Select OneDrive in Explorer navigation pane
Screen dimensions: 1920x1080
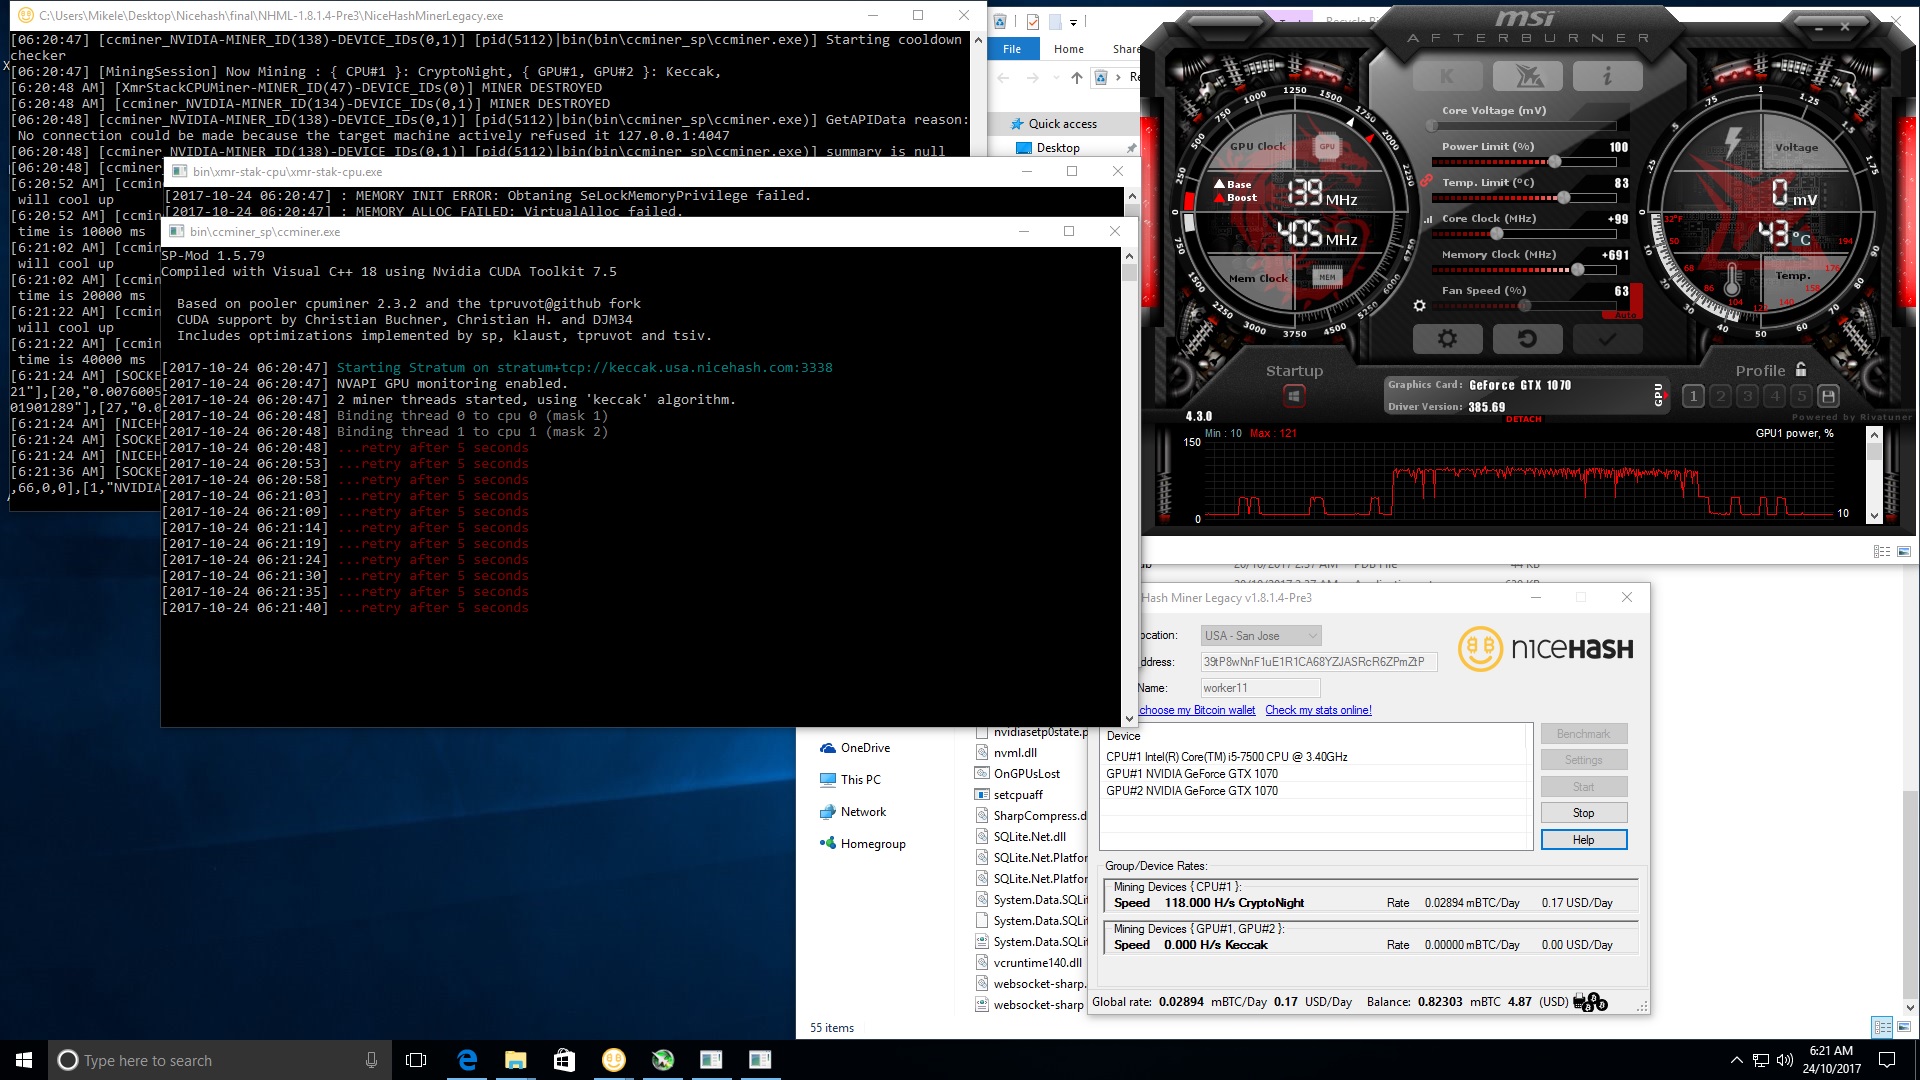point(865,748)
